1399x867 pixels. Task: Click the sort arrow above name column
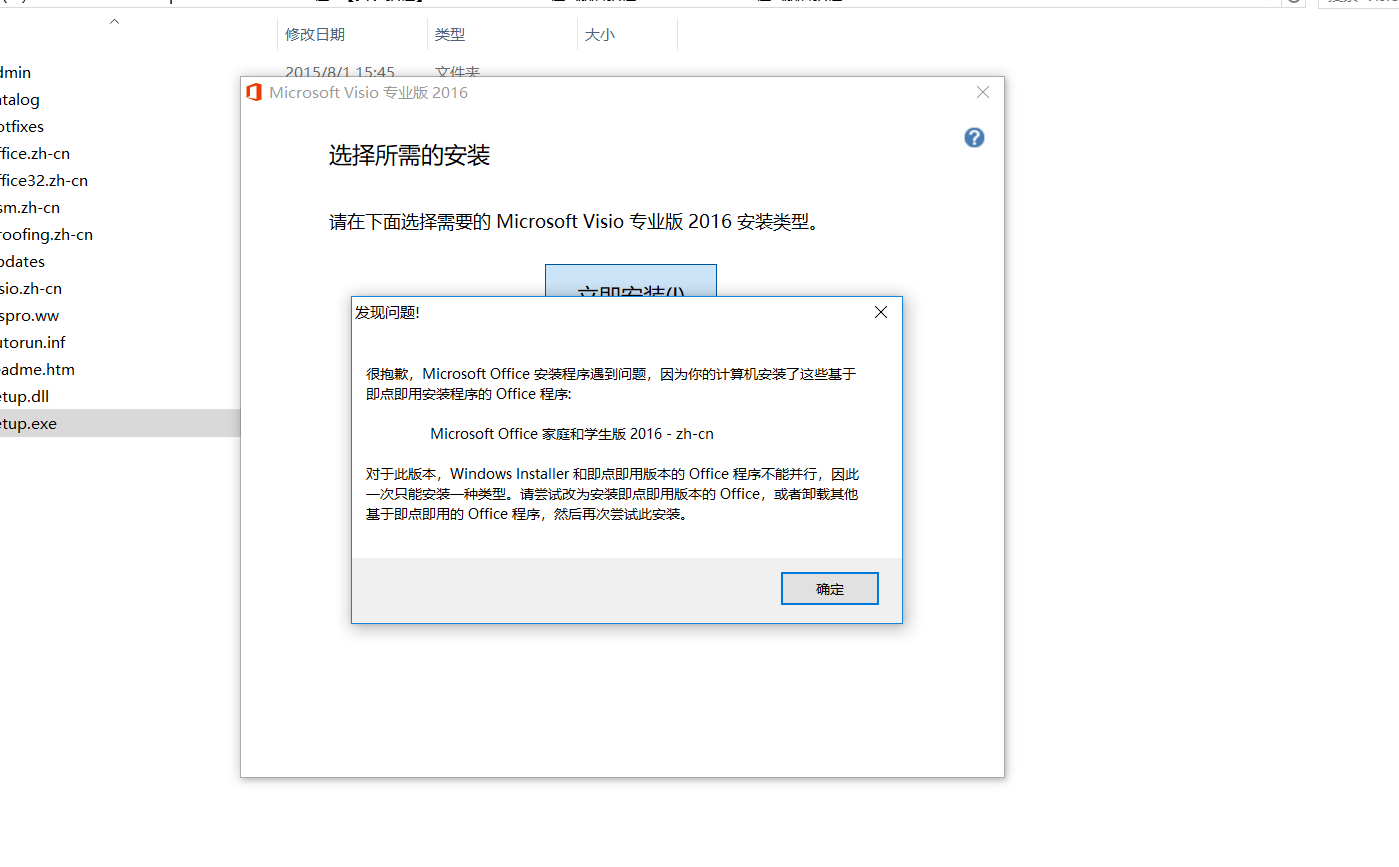coord(114,21)
